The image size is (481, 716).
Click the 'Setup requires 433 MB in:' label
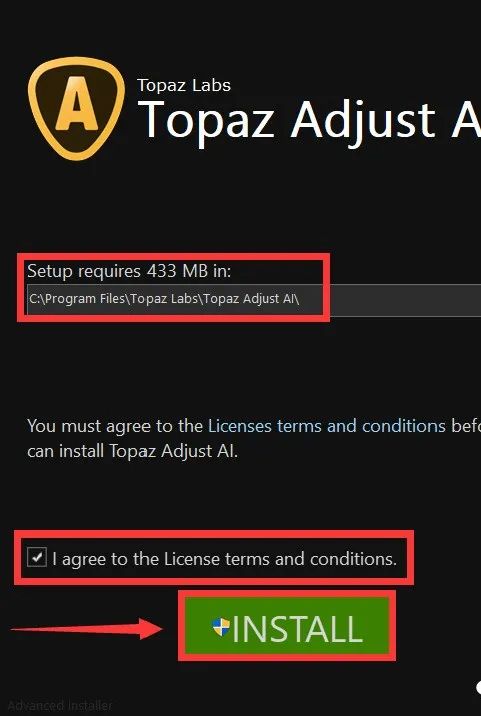(129, 271)
